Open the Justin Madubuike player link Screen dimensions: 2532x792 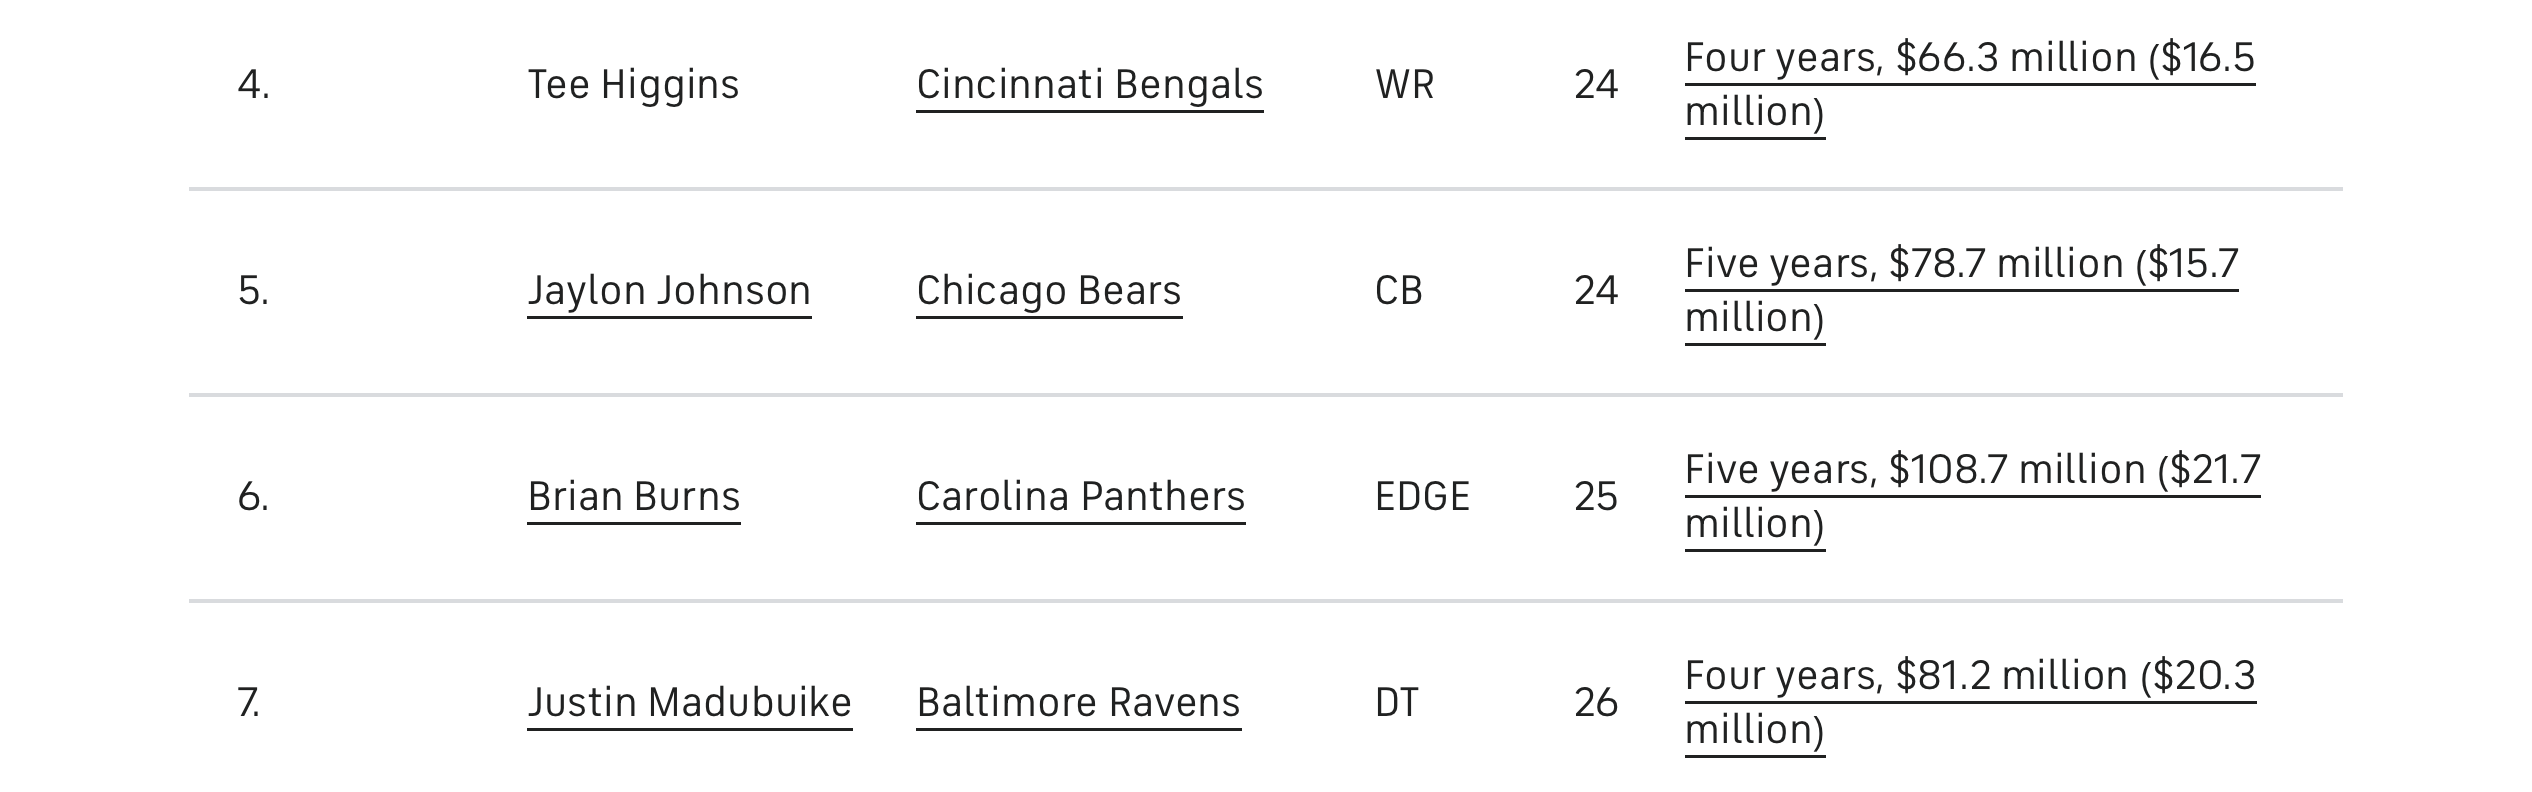click(x=690, y=703)
